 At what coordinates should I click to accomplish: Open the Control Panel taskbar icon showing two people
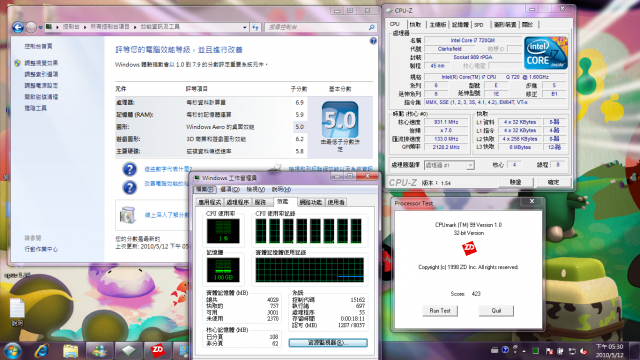100,351
